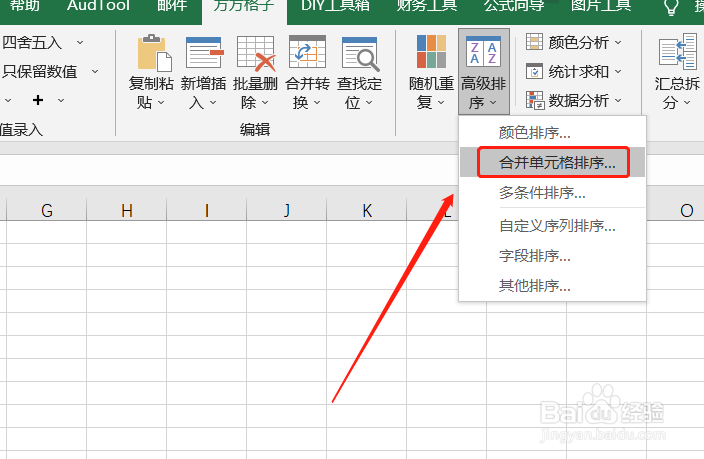Switch to the DIY工具箱 tab
This screenshot has width=704, height=459.
pos(335,5)
